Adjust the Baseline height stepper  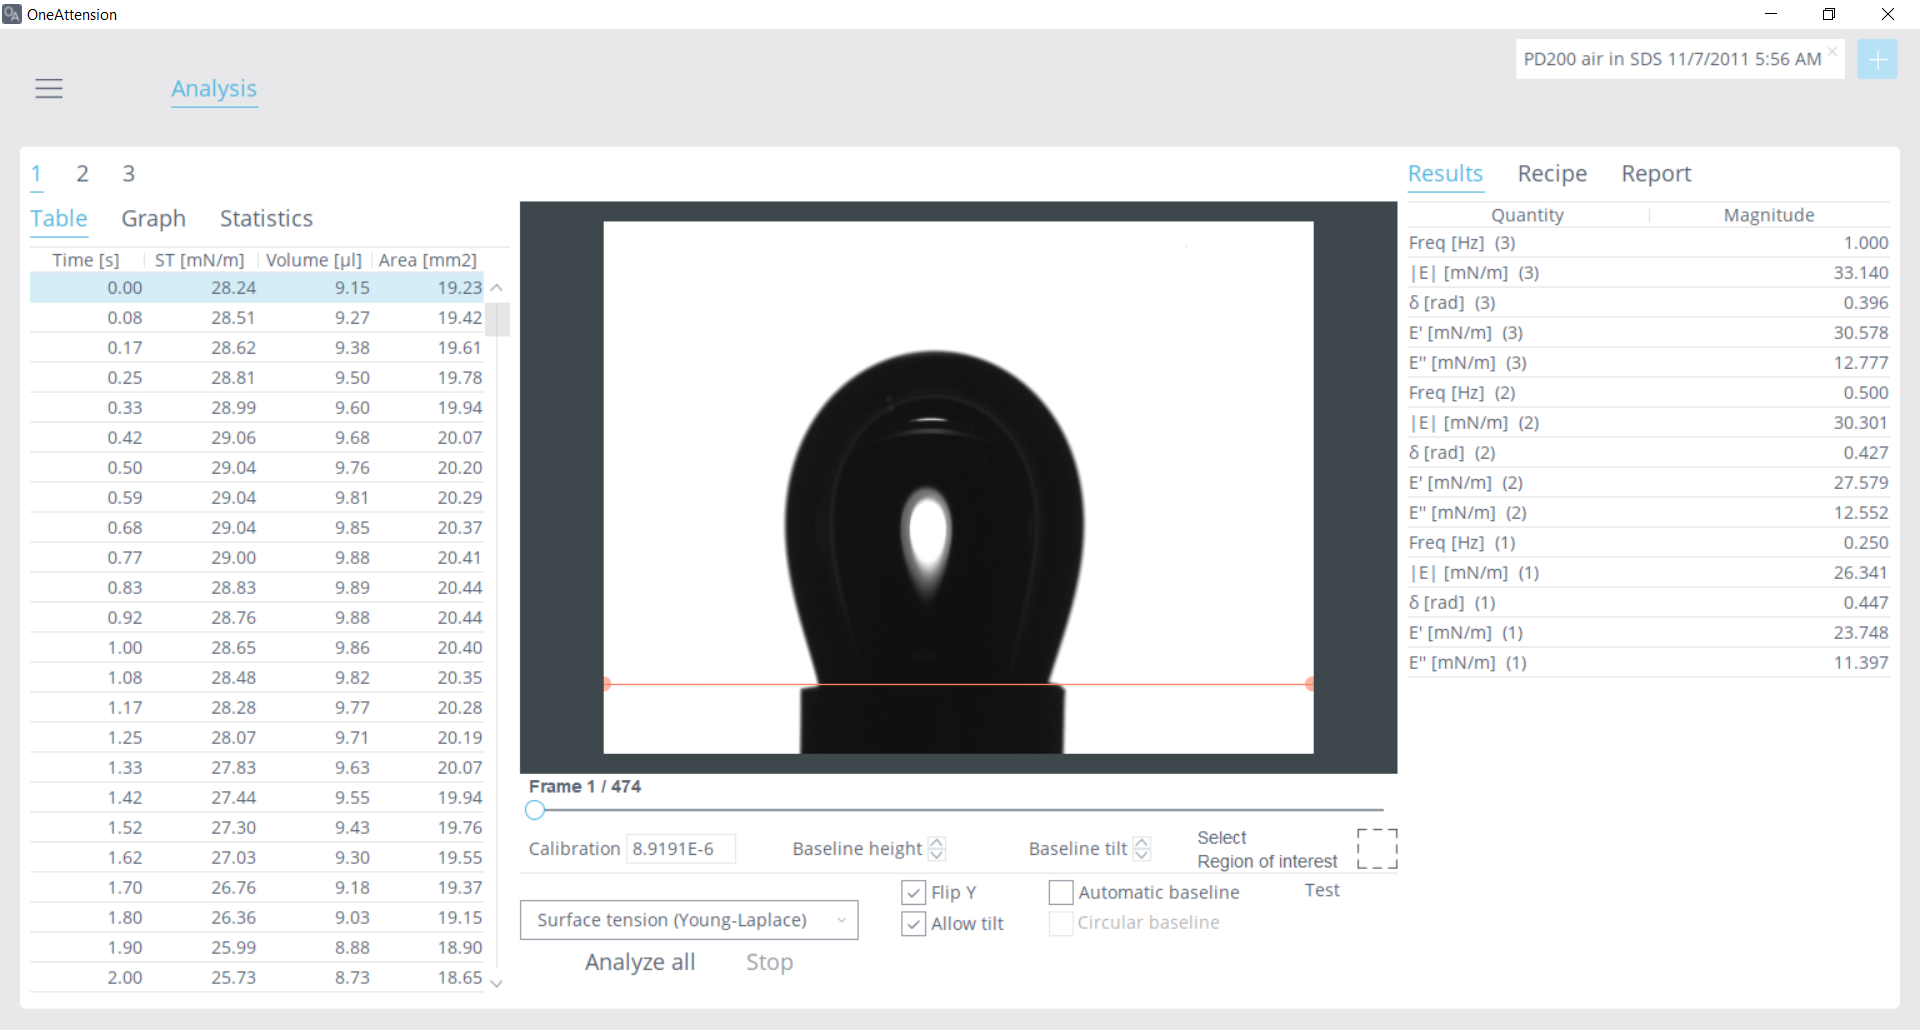(937, 849)
